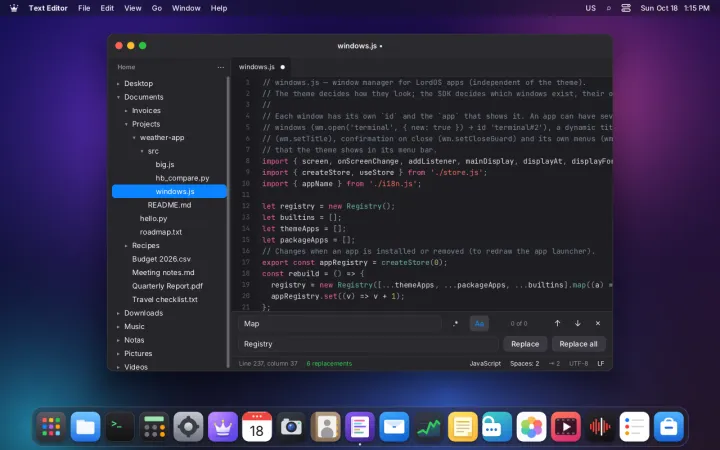
Task: Click the replace field containing Registry
Action: [368, 344]
